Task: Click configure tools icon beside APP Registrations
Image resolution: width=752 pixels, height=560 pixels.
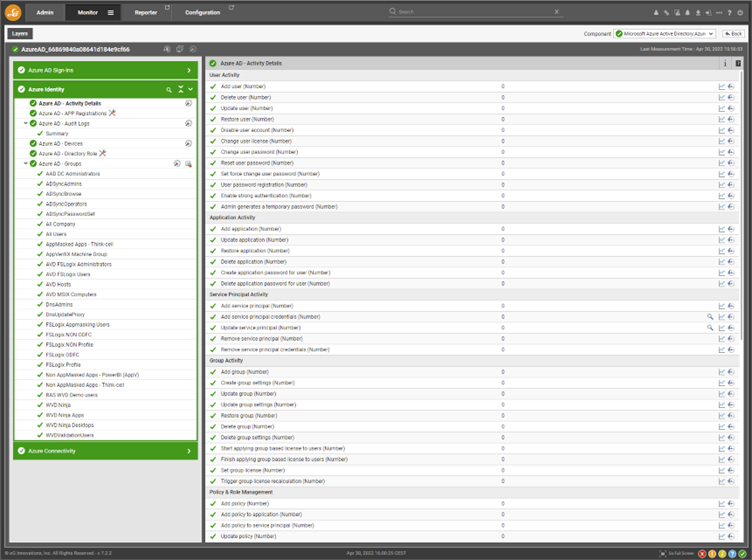Action: tap(112, 113)
